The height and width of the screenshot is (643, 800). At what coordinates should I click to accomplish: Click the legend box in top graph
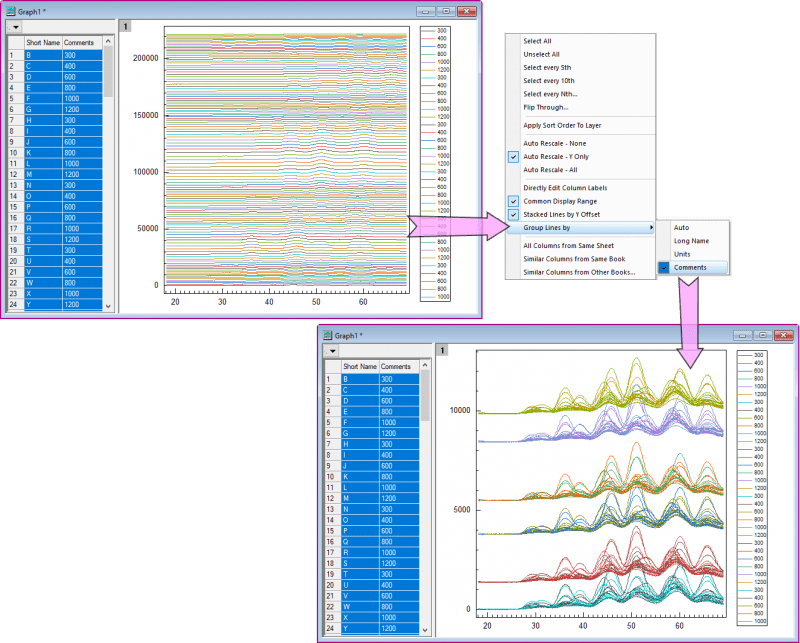point(435,164)
